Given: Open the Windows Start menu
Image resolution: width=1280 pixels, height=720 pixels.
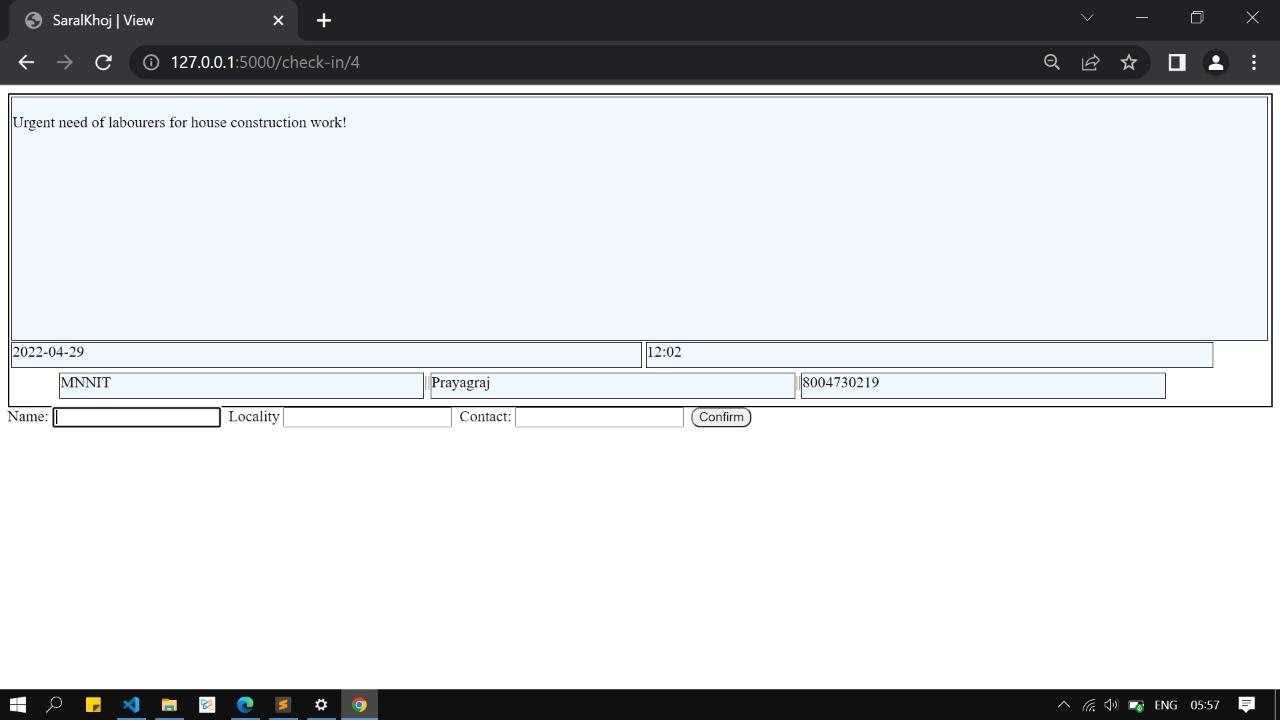Looking at the screenshot, I should 17,705.
